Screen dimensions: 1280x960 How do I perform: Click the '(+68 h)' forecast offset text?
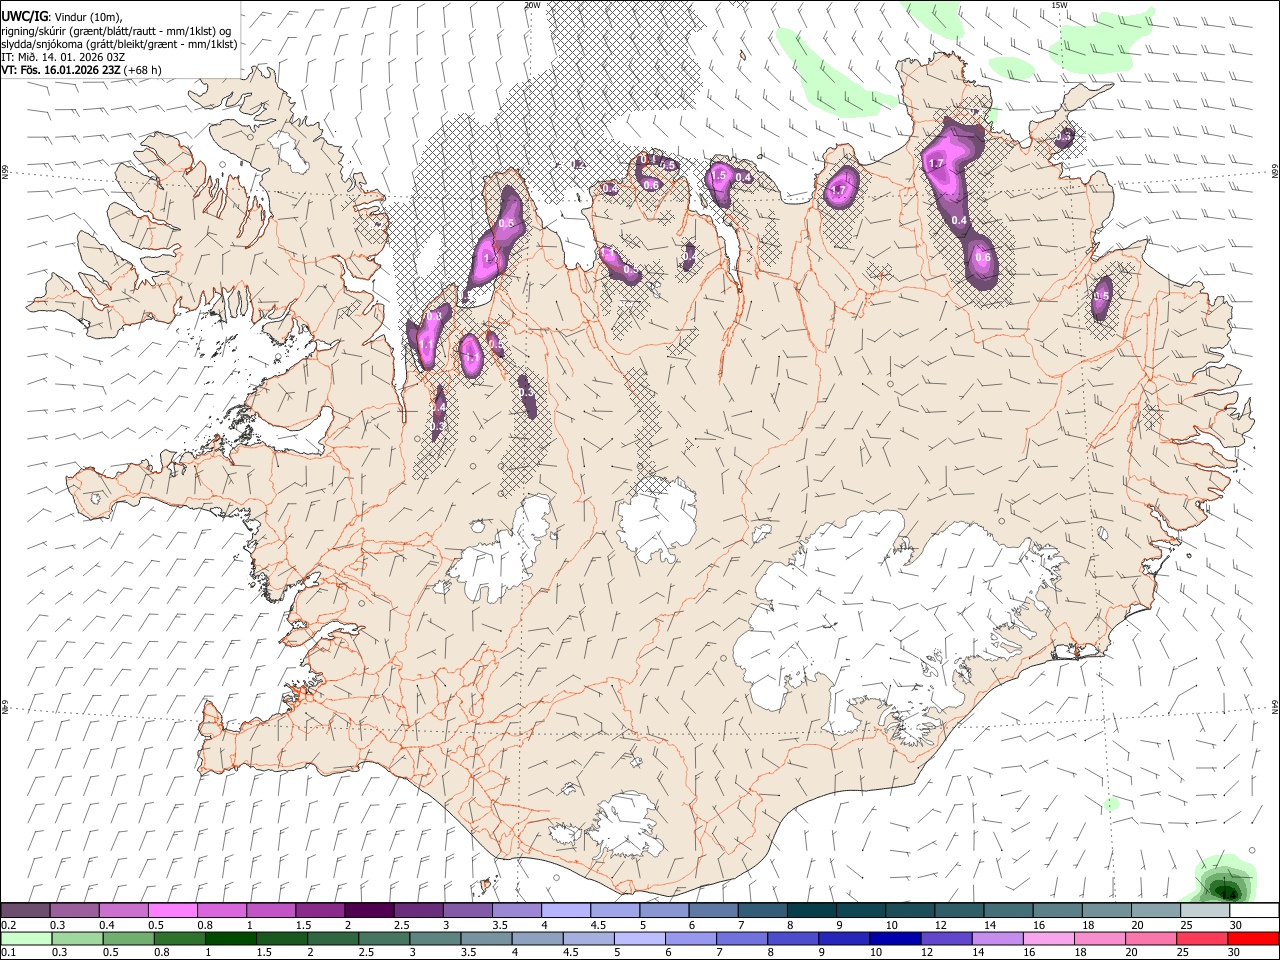coord(143,70)
